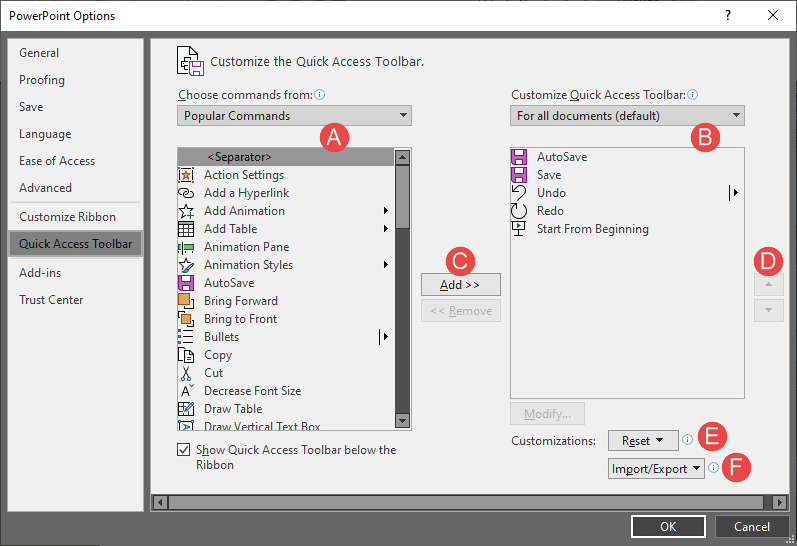The height and width of the screenshot is (546, 797).
Task: Open the Reset customizations dropdown
Action: click(x=643, y=440)
